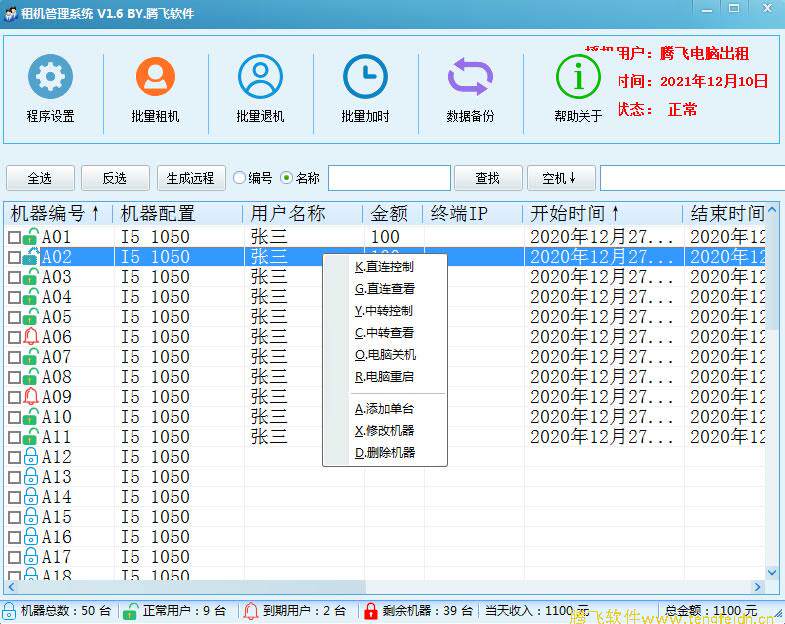
Task: Open 程序设置 gear icon
Action: (x=51, y=76)
